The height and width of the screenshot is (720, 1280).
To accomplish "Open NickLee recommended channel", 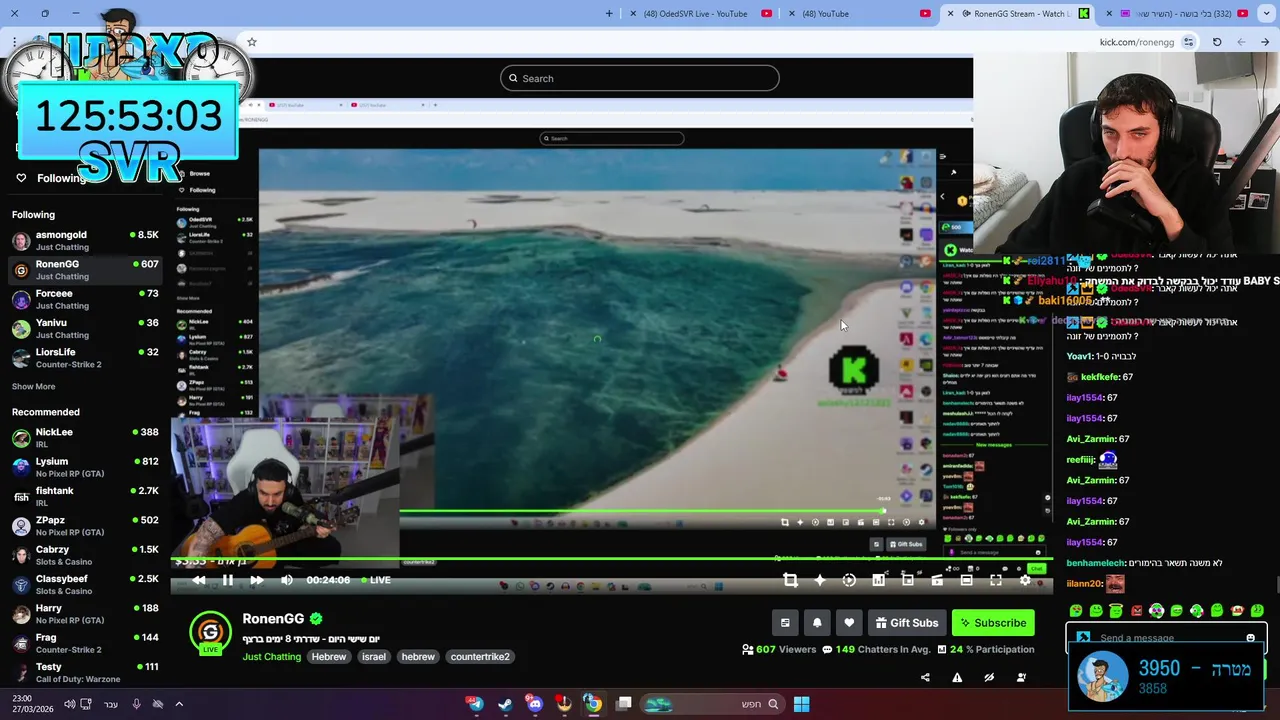I will click(x=85, y=438).
